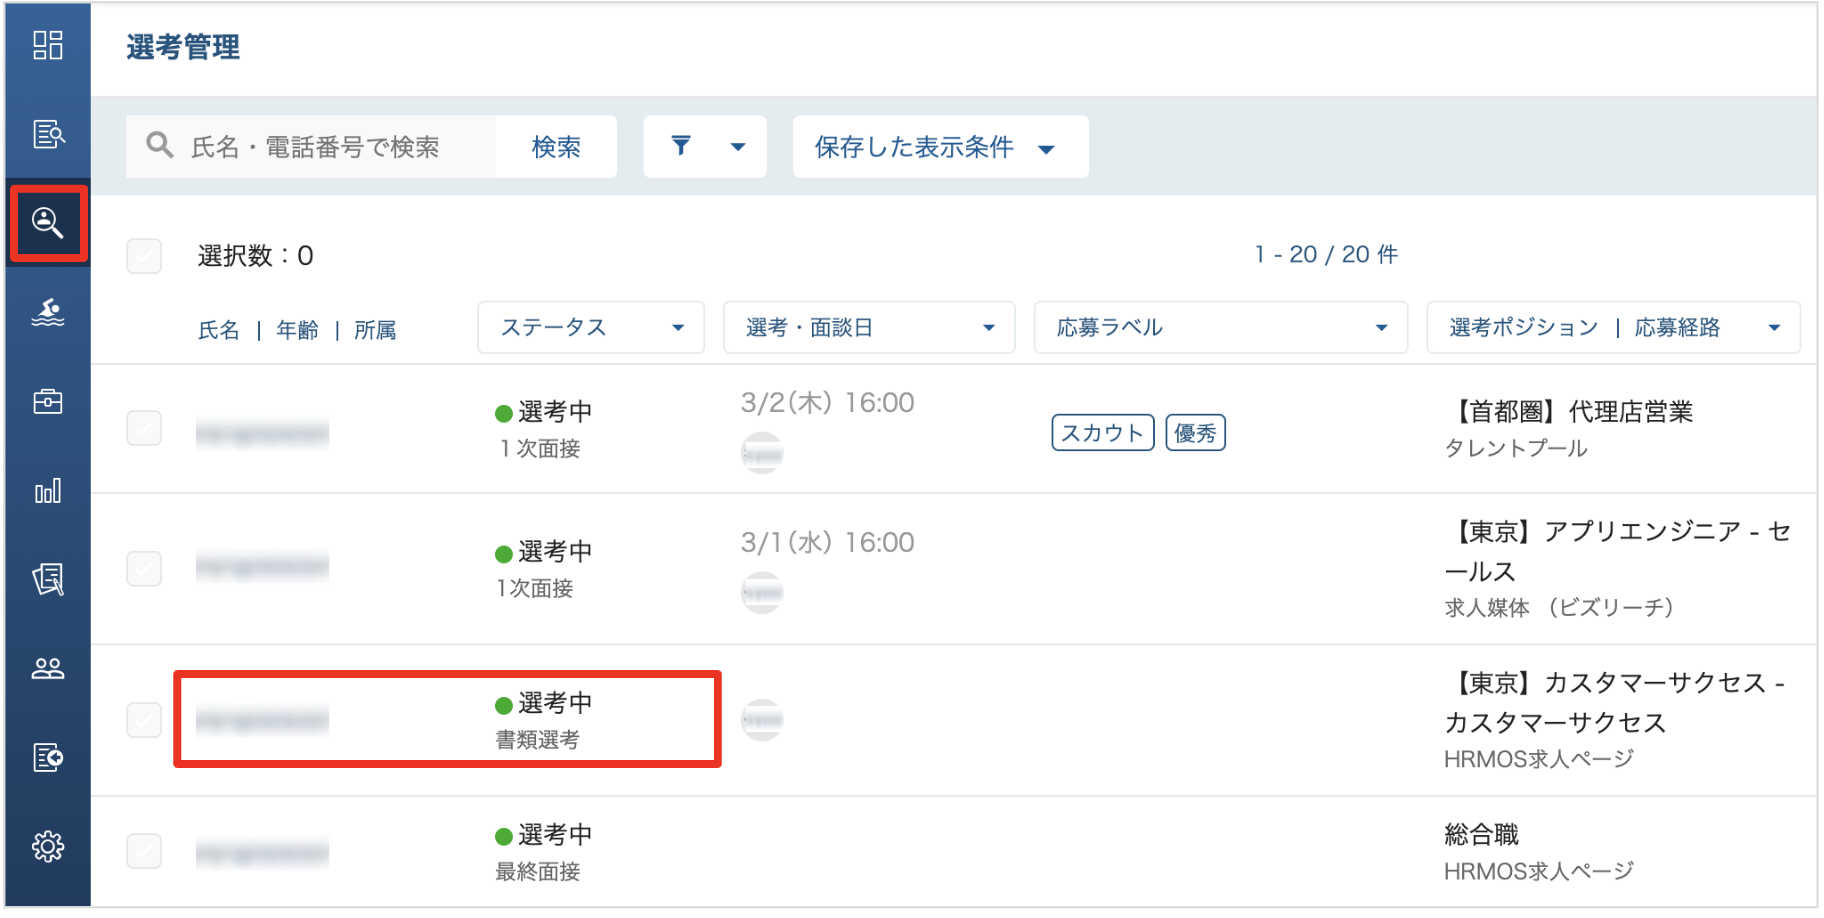Sort by the 氏名 column header
The height and width of the screenshot is (918, 1824).
[219, 330]
